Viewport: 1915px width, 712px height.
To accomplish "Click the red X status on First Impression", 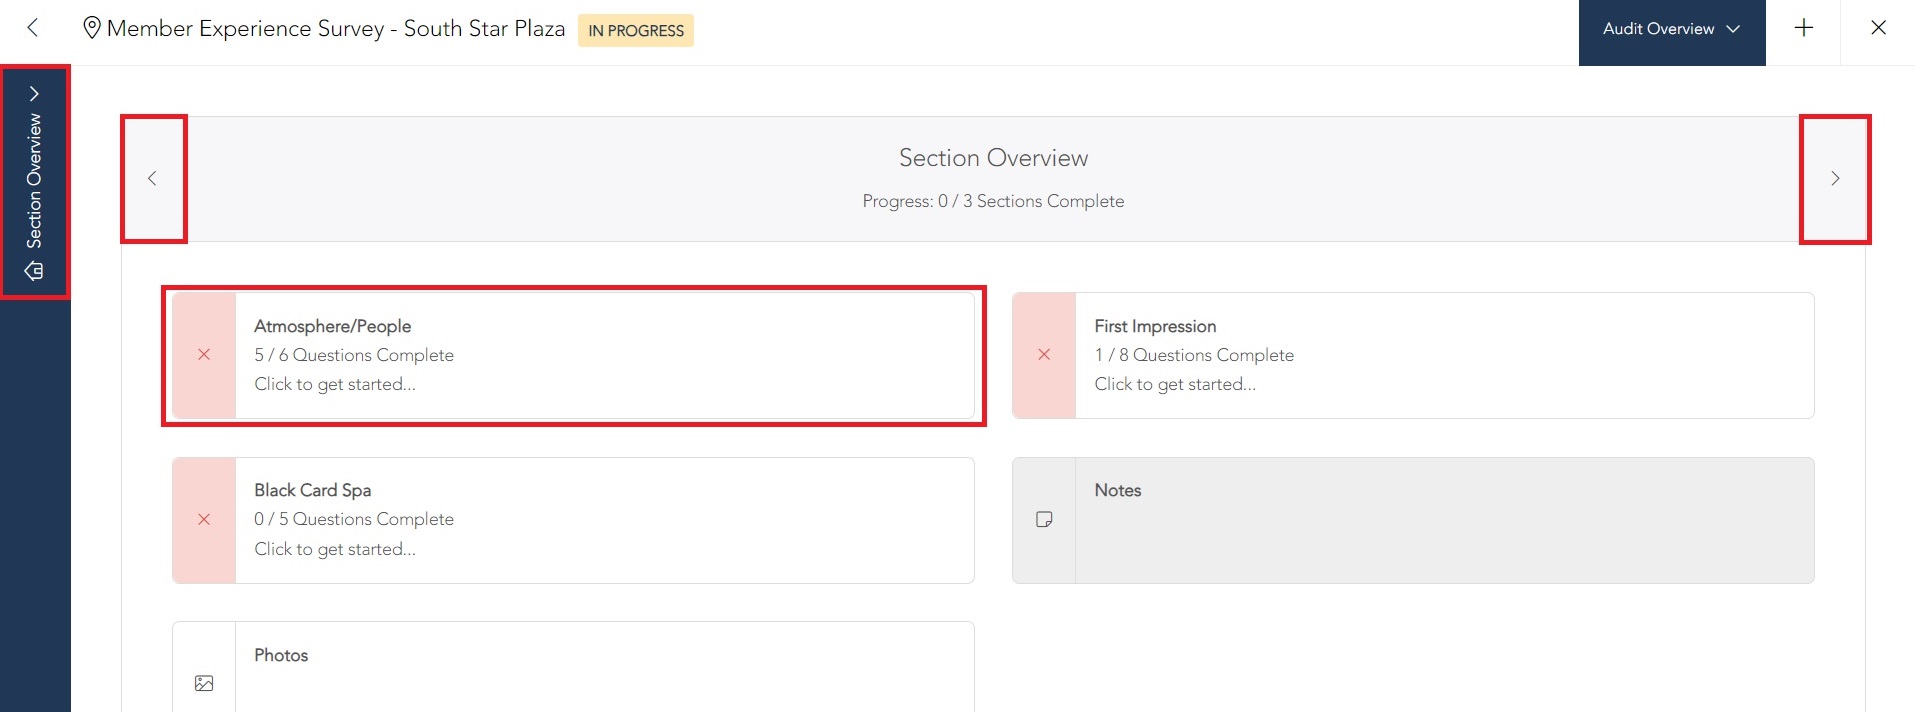I will tap(1044, 355).
